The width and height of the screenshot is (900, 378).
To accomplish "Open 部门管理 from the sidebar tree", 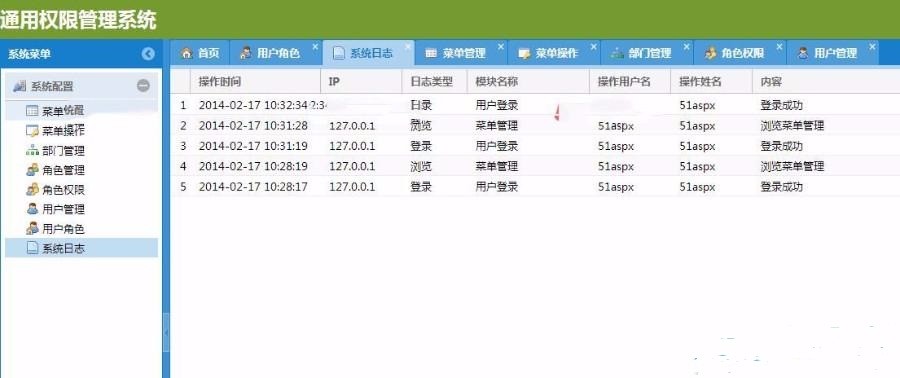I will point(63,151).
